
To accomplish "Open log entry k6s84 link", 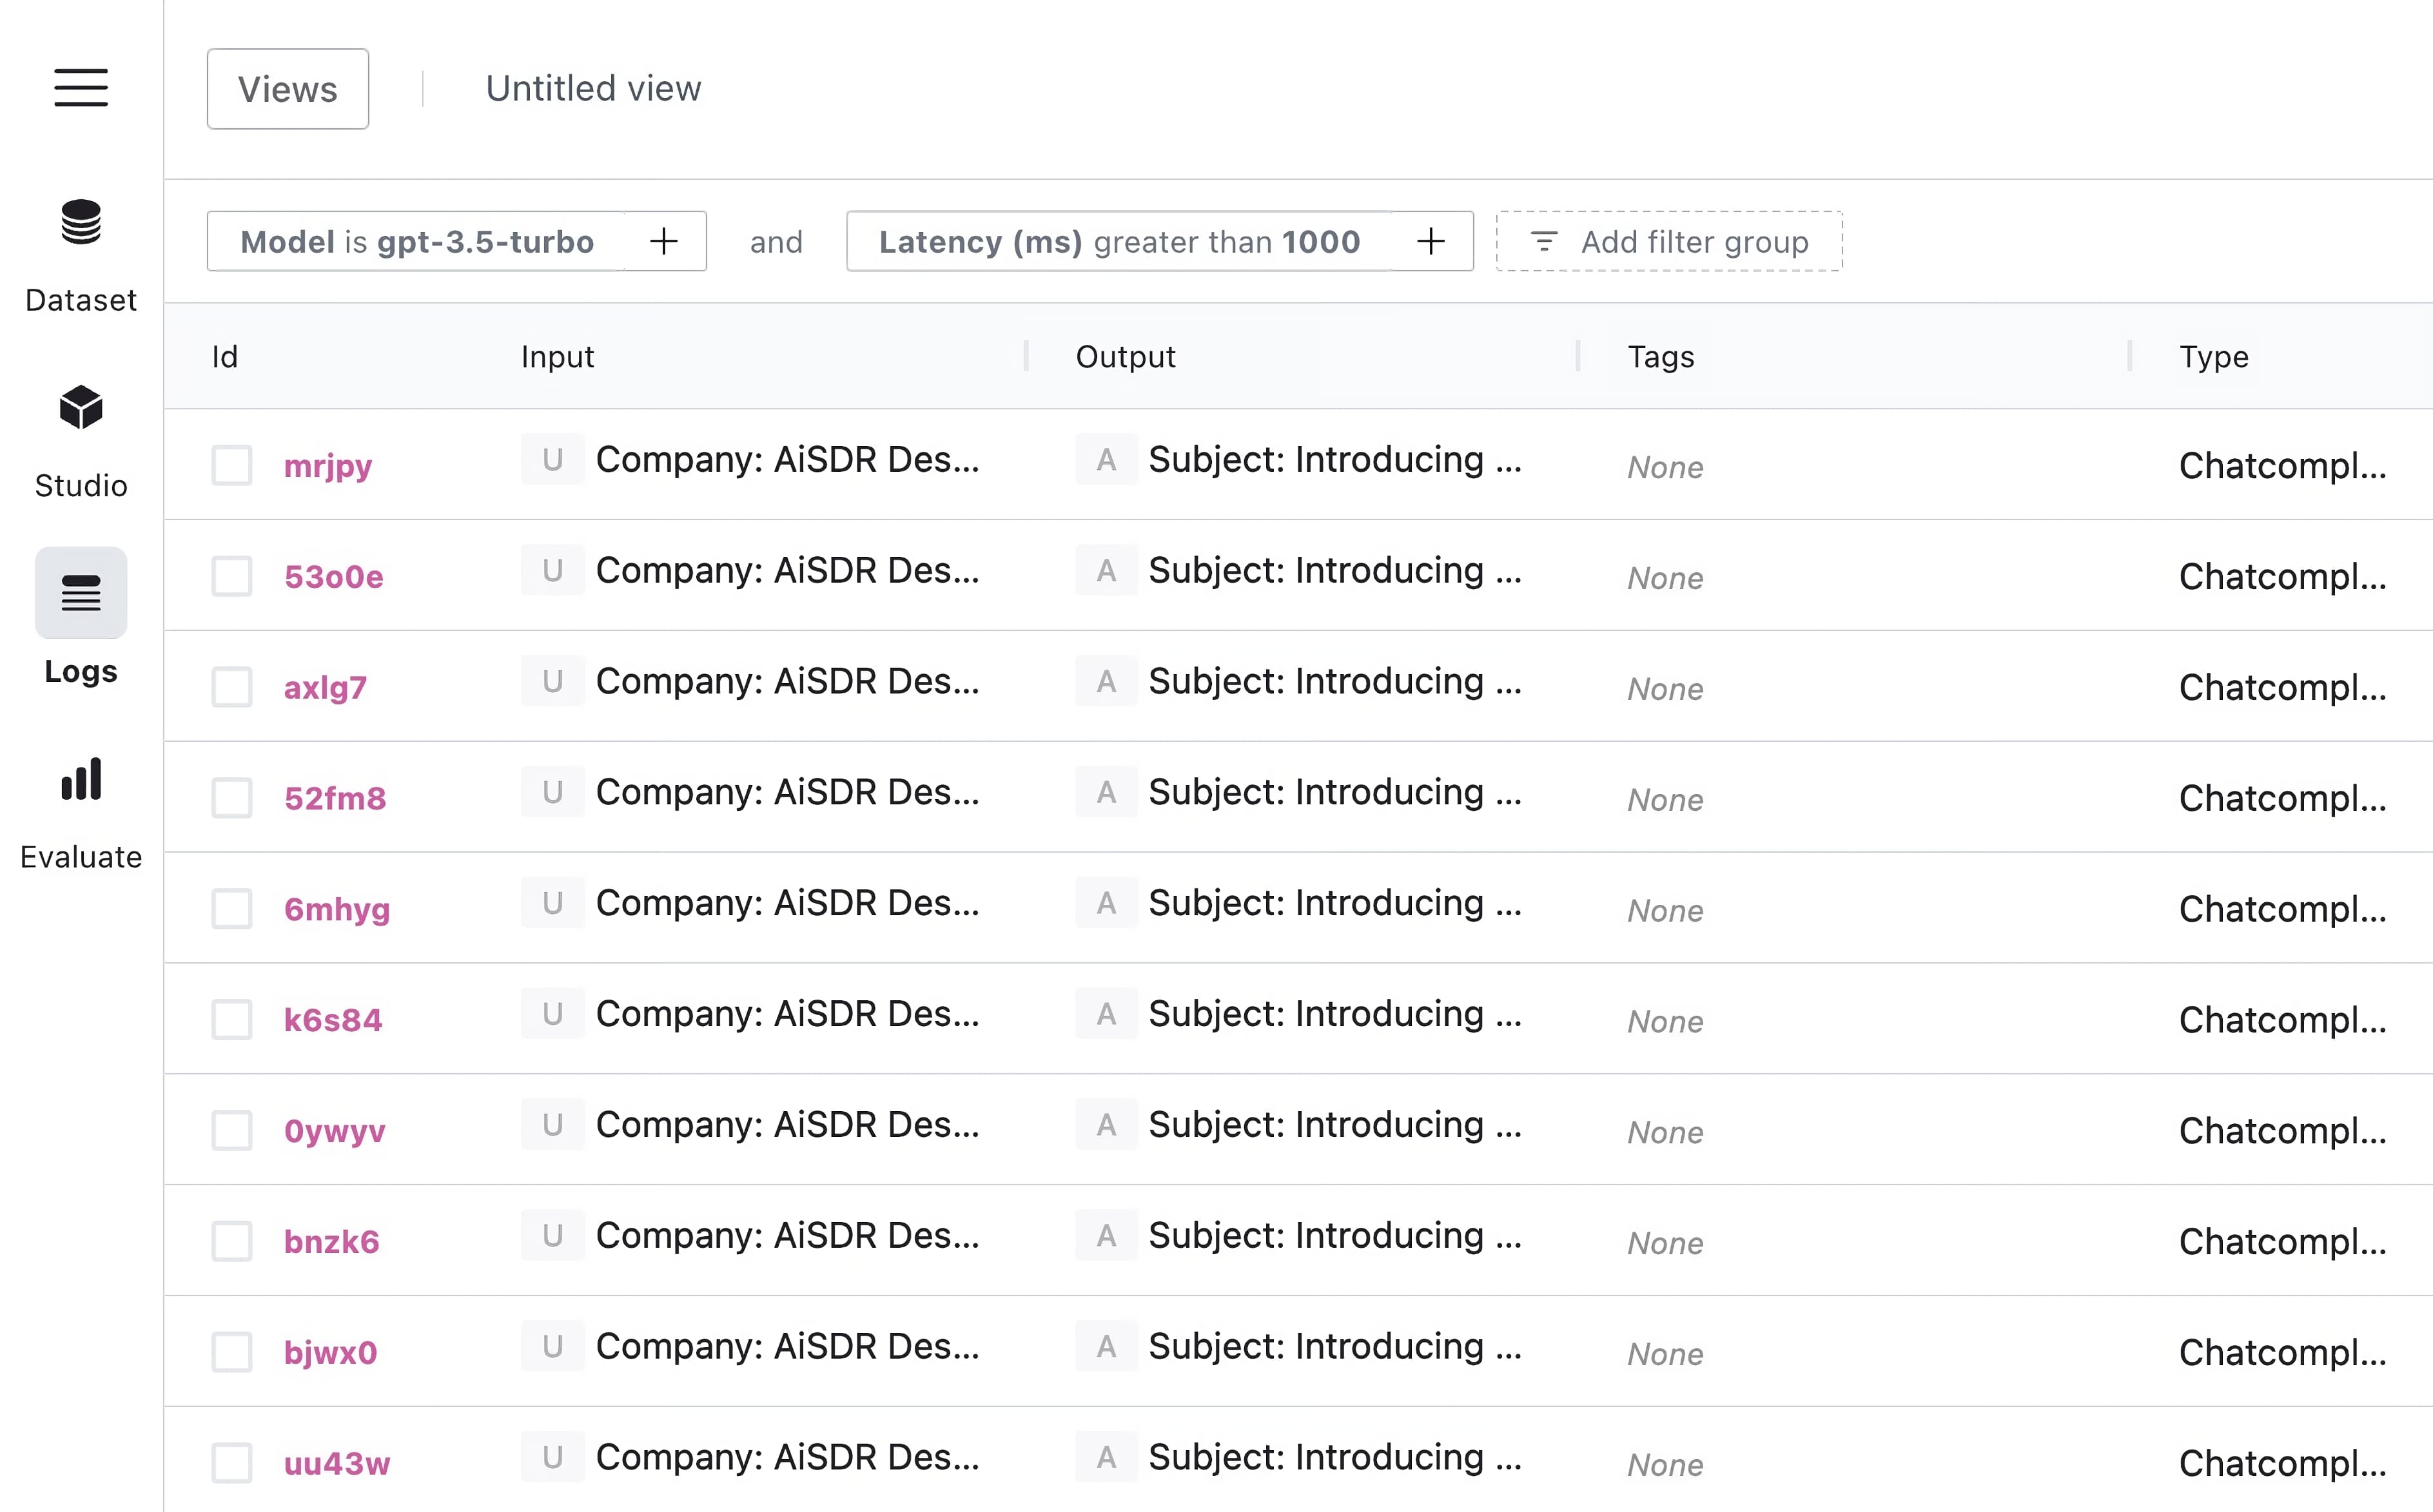I will point(333,1020).
